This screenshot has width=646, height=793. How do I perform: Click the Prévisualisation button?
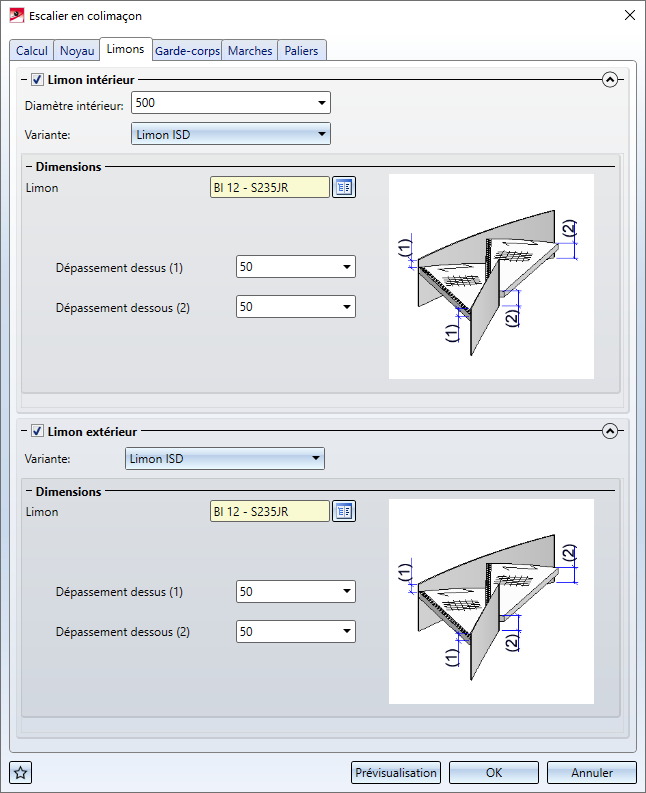pos(396,772)
